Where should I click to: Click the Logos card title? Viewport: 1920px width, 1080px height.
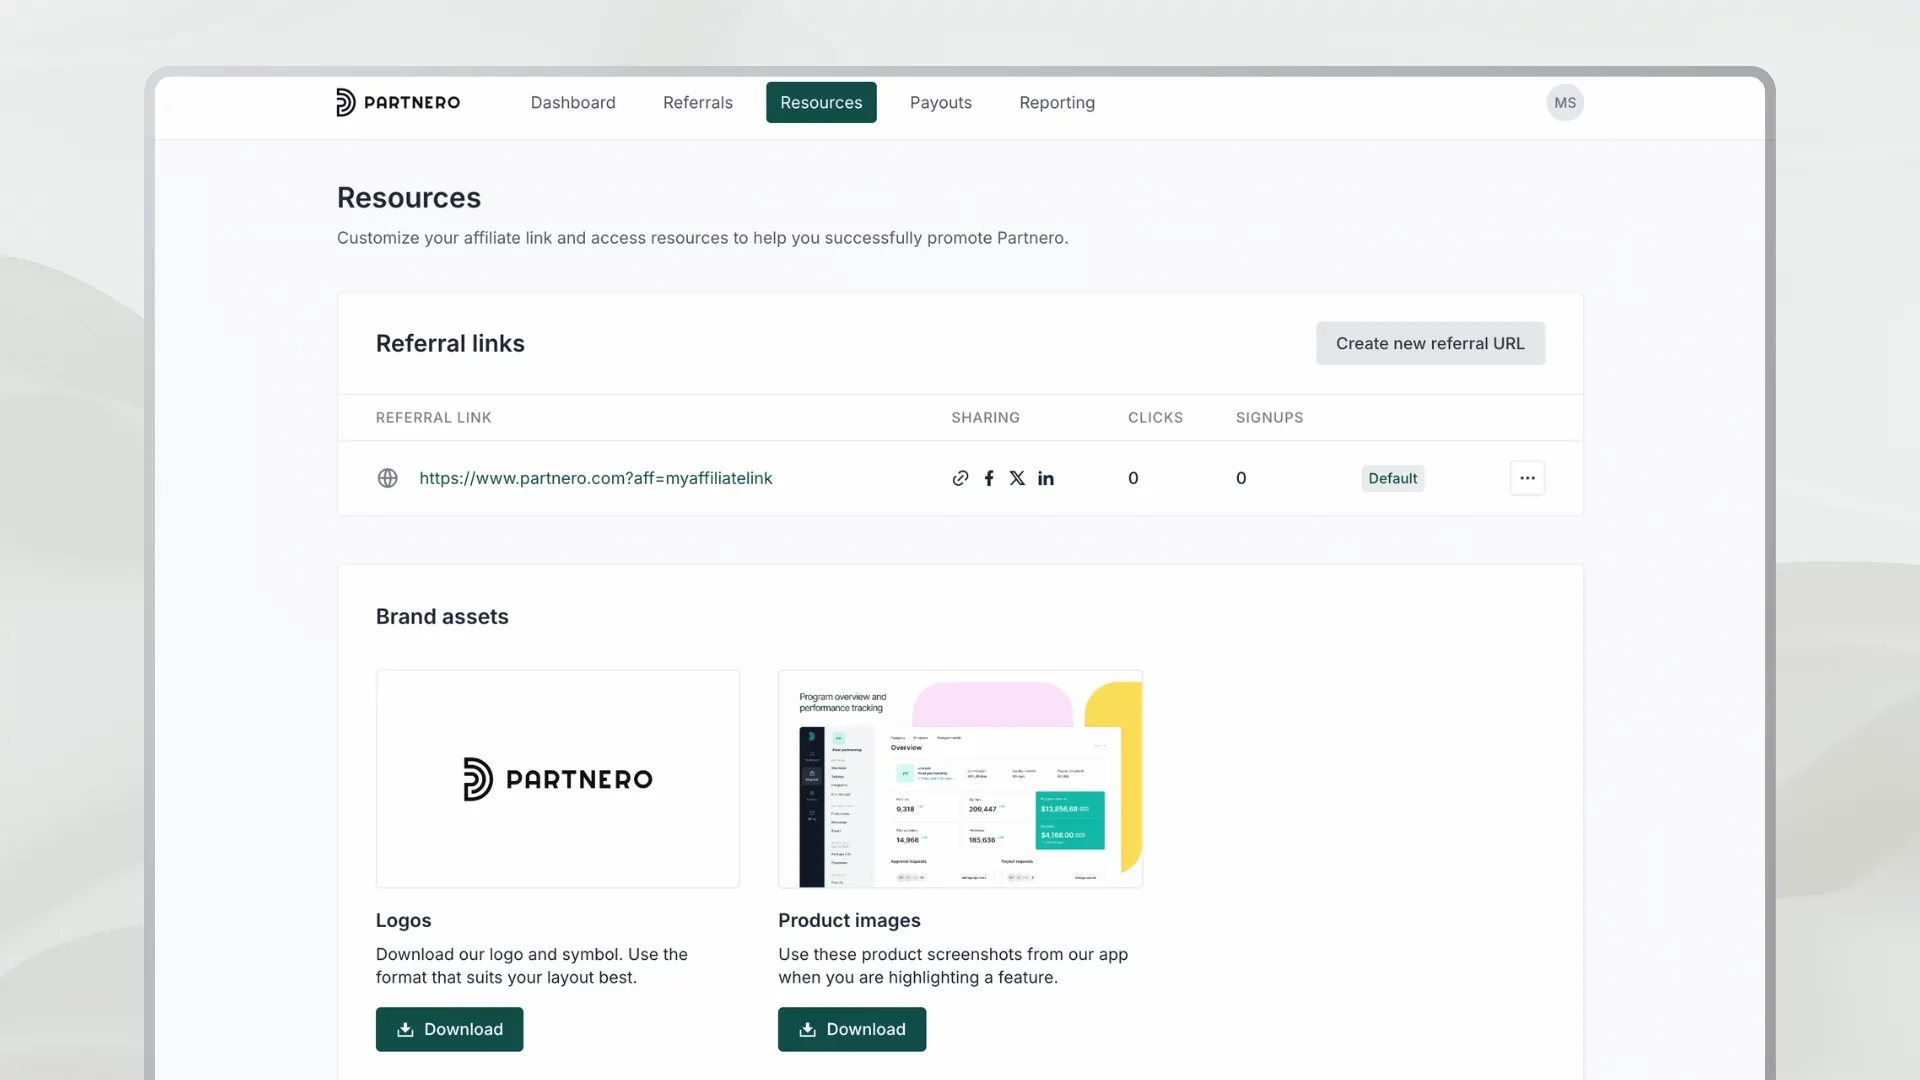pos(404,920)
